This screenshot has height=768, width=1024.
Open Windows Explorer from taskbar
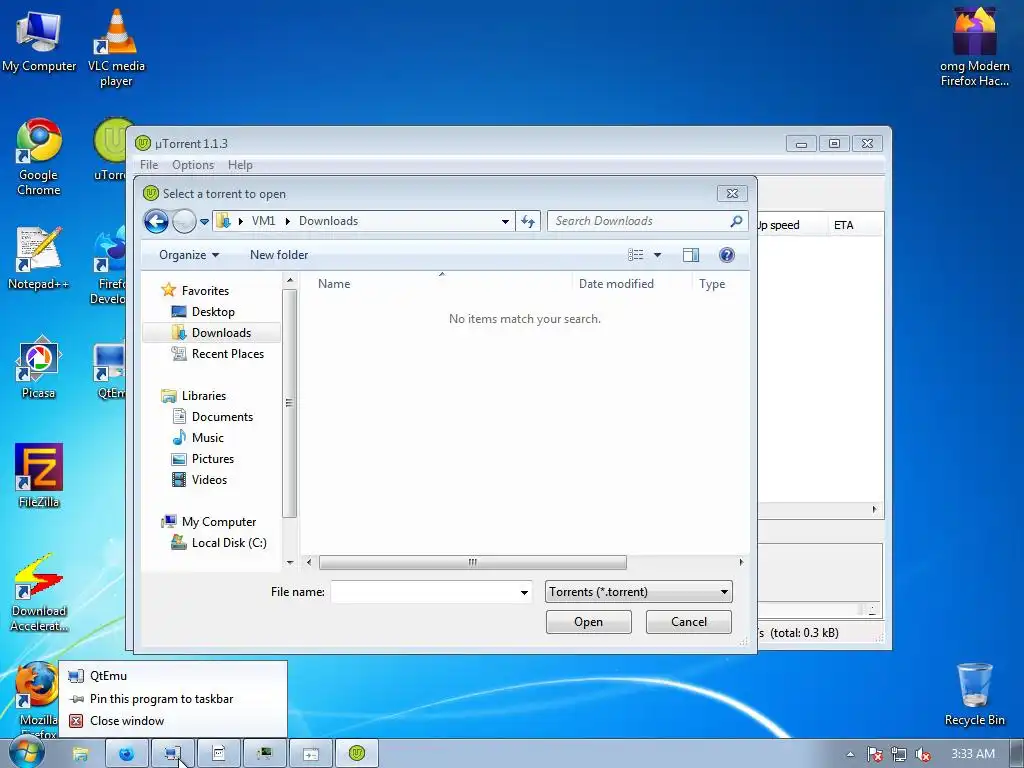(x=80, y=754)
